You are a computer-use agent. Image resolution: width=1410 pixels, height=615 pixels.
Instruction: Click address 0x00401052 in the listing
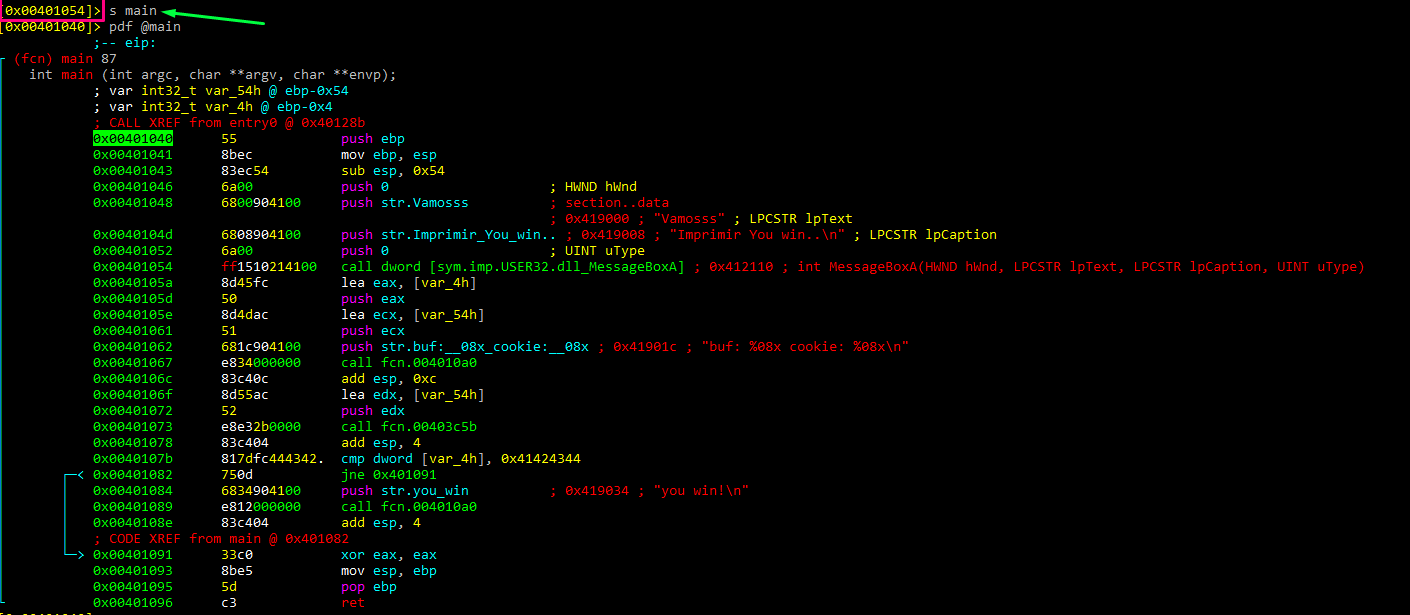click(x=133, y=250)
